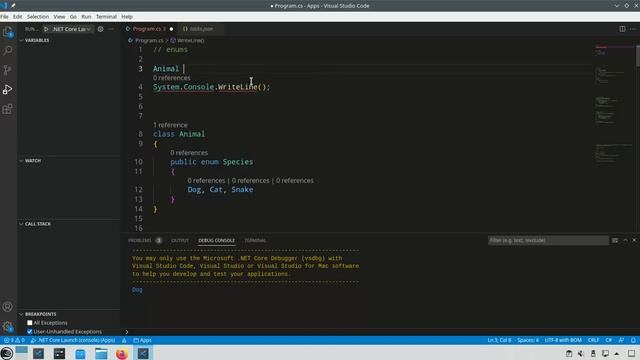The image size is (640, 360).
Task: Click the flame icon in the status bar
Action: (124, 340)
